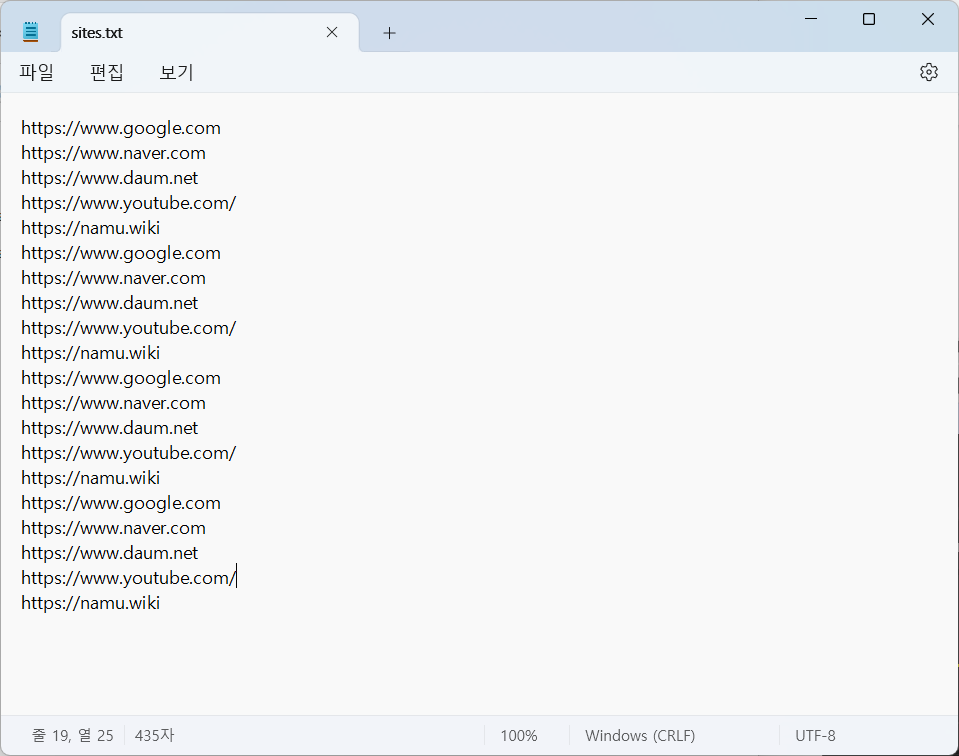
Task: Click the fourth line https://www.youtube.com/
Action: 128,204
